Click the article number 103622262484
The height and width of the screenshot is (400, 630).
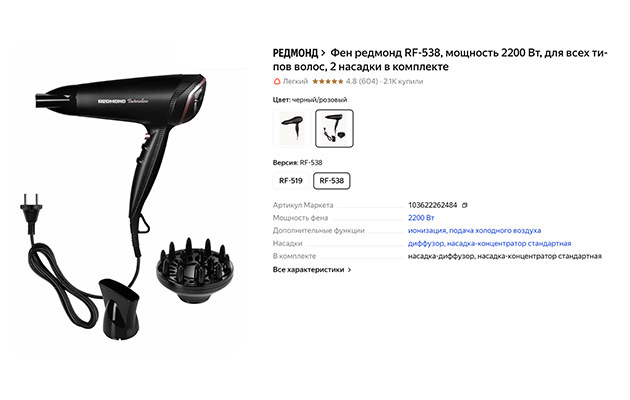pos(432,205)
